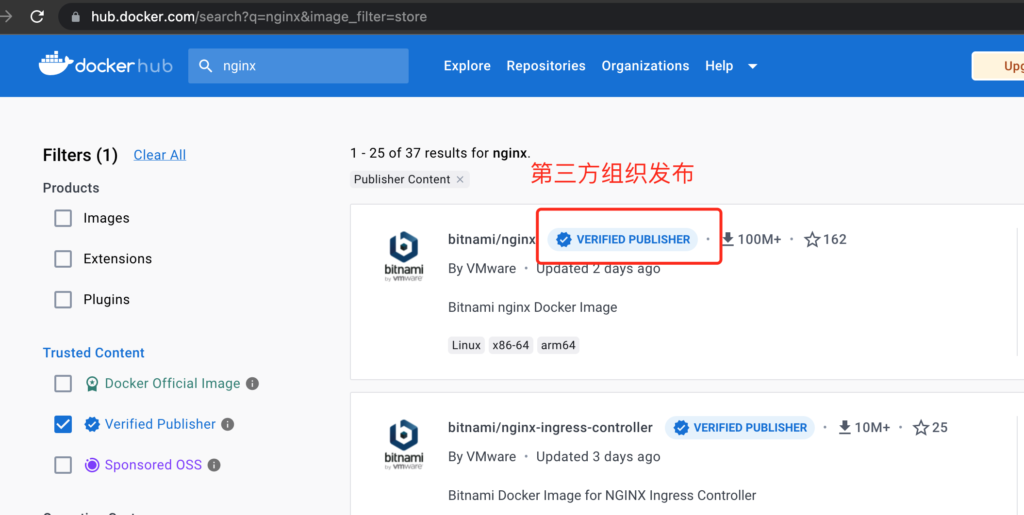Screen dimensions: 1024x515
Task: Click the Docker Official Image ribbon icon
Action: tap(92, 384)
